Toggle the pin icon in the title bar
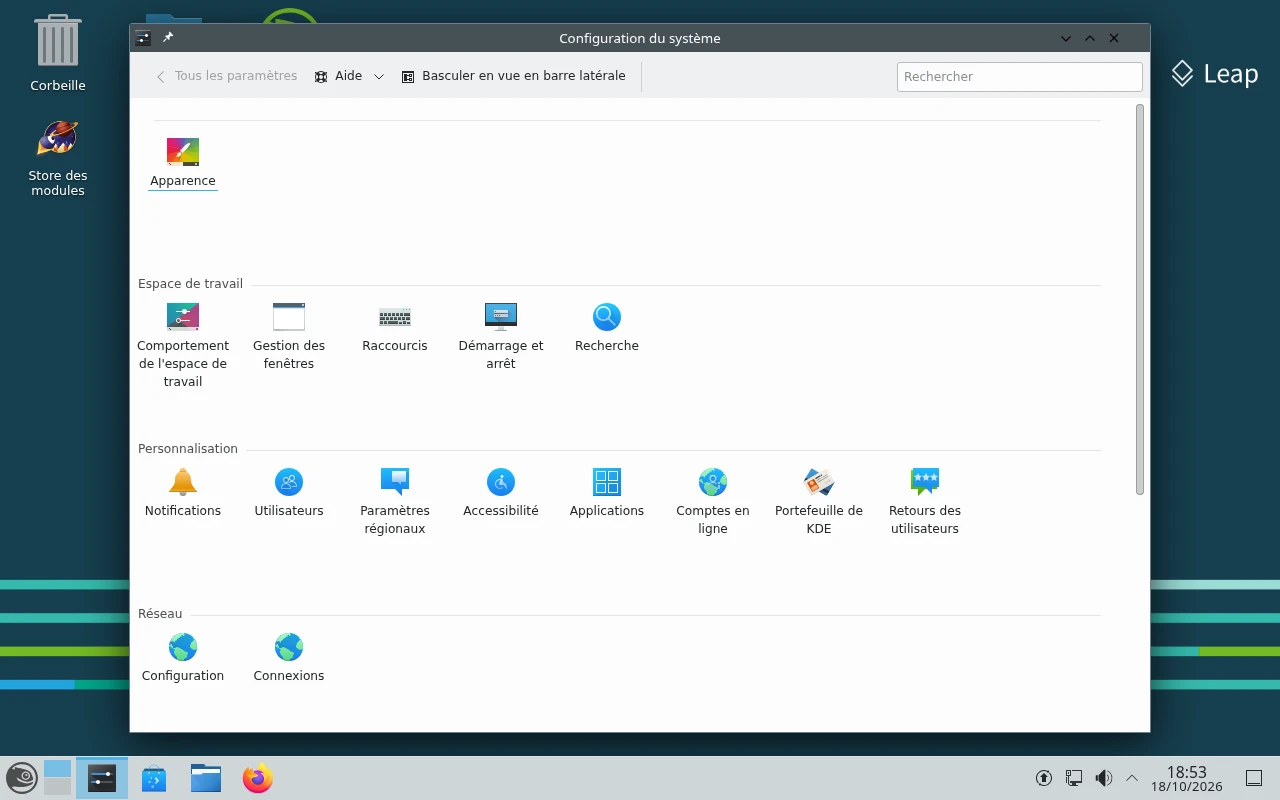Viewport: 1280px width, 800px height. coord(168,38)
